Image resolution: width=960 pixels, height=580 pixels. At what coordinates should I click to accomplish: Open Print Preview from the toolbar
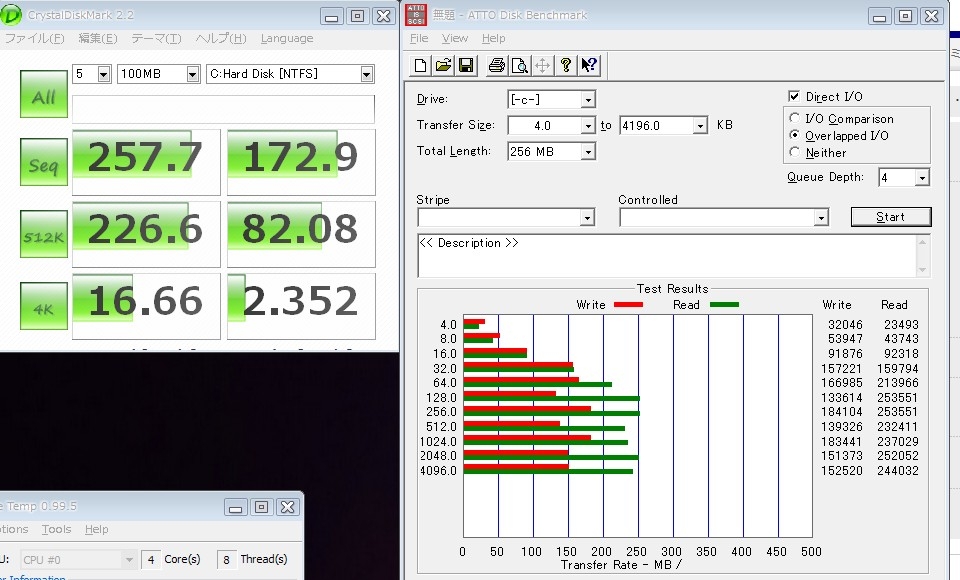(x=520, y=66)
